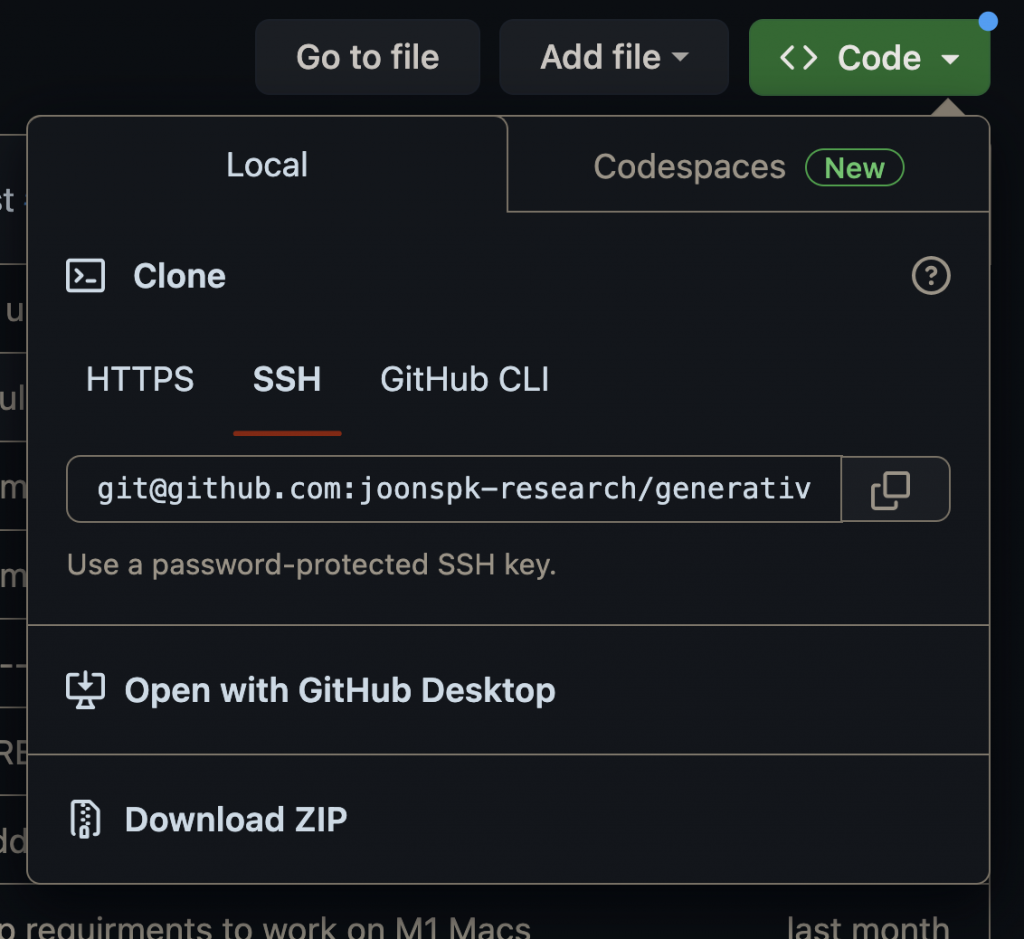Image resolution: width=1024 pixels, height=939 pixels.
Task: Click the terminal icon beside Clone
Action: pos(85,276)
